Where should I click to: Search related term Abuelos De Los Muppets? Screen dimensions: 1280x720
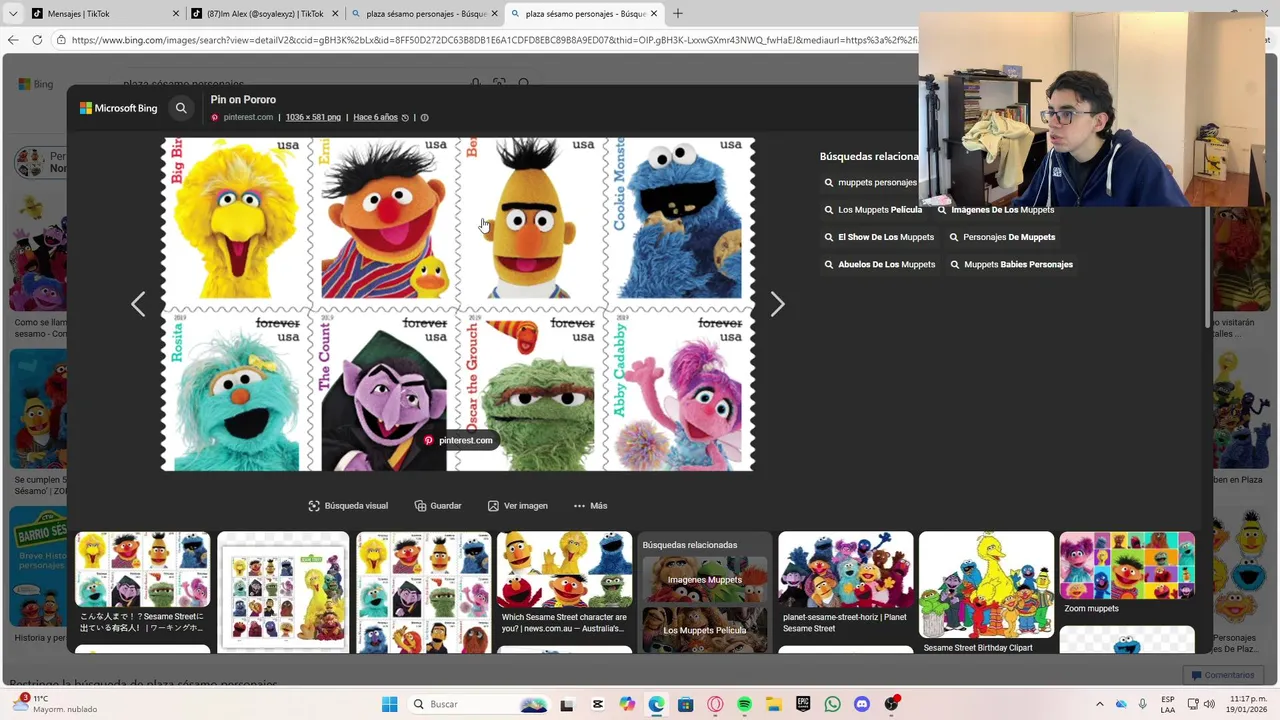tap(879, 264)
